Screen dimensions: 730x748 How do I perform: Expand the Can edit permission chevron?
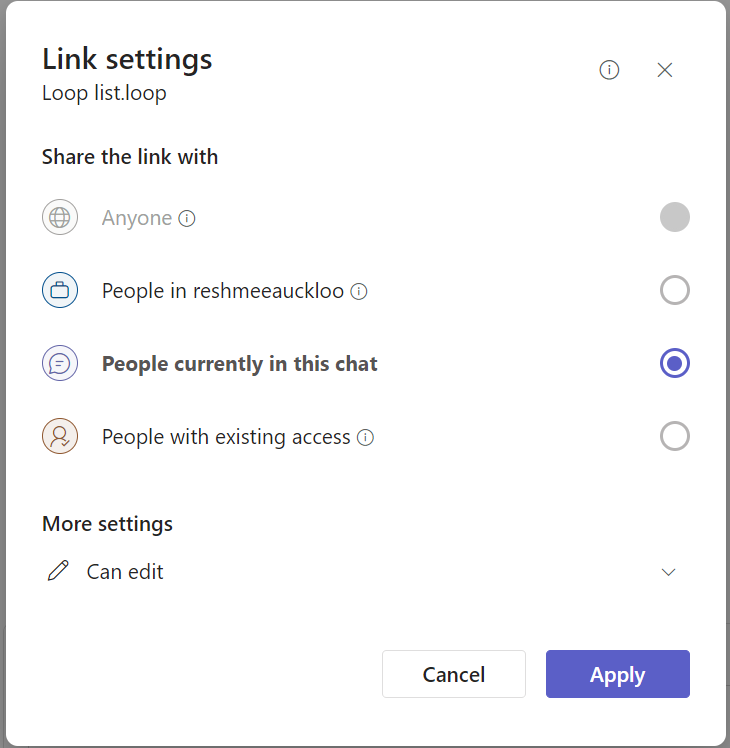point(669,572)
